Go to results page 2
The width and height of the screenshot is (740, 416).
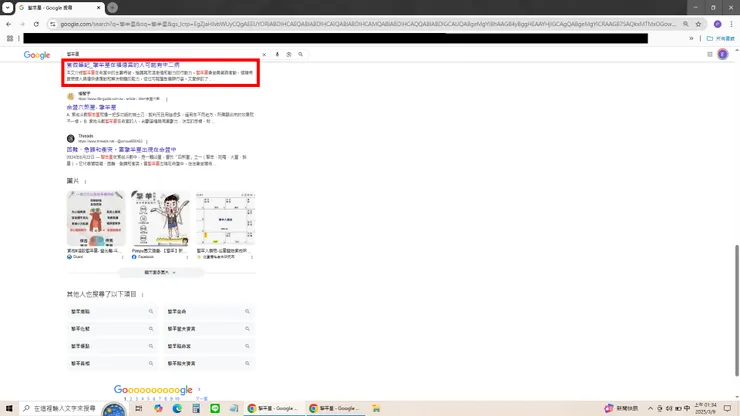pos(131,399)
